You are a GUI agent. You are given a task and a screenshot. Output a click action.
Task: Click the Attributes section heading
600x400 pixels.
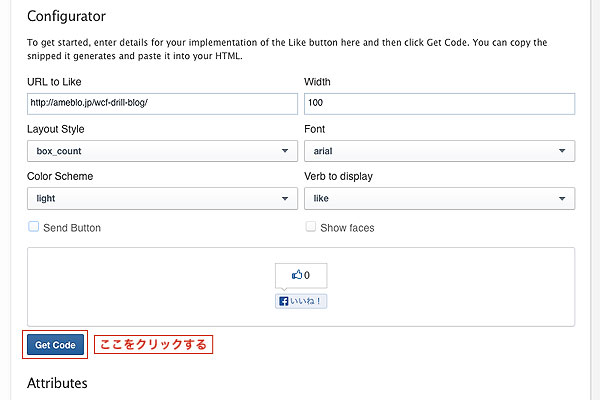pos(57,383)
